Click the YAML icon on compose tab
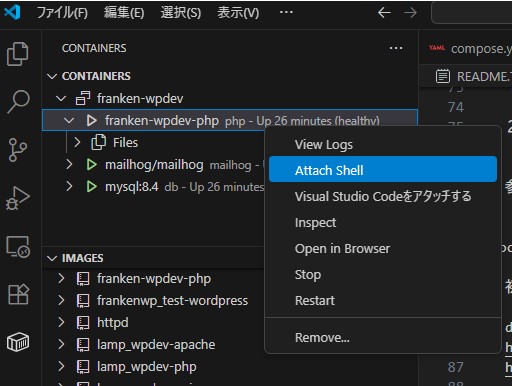 point(437,48)
